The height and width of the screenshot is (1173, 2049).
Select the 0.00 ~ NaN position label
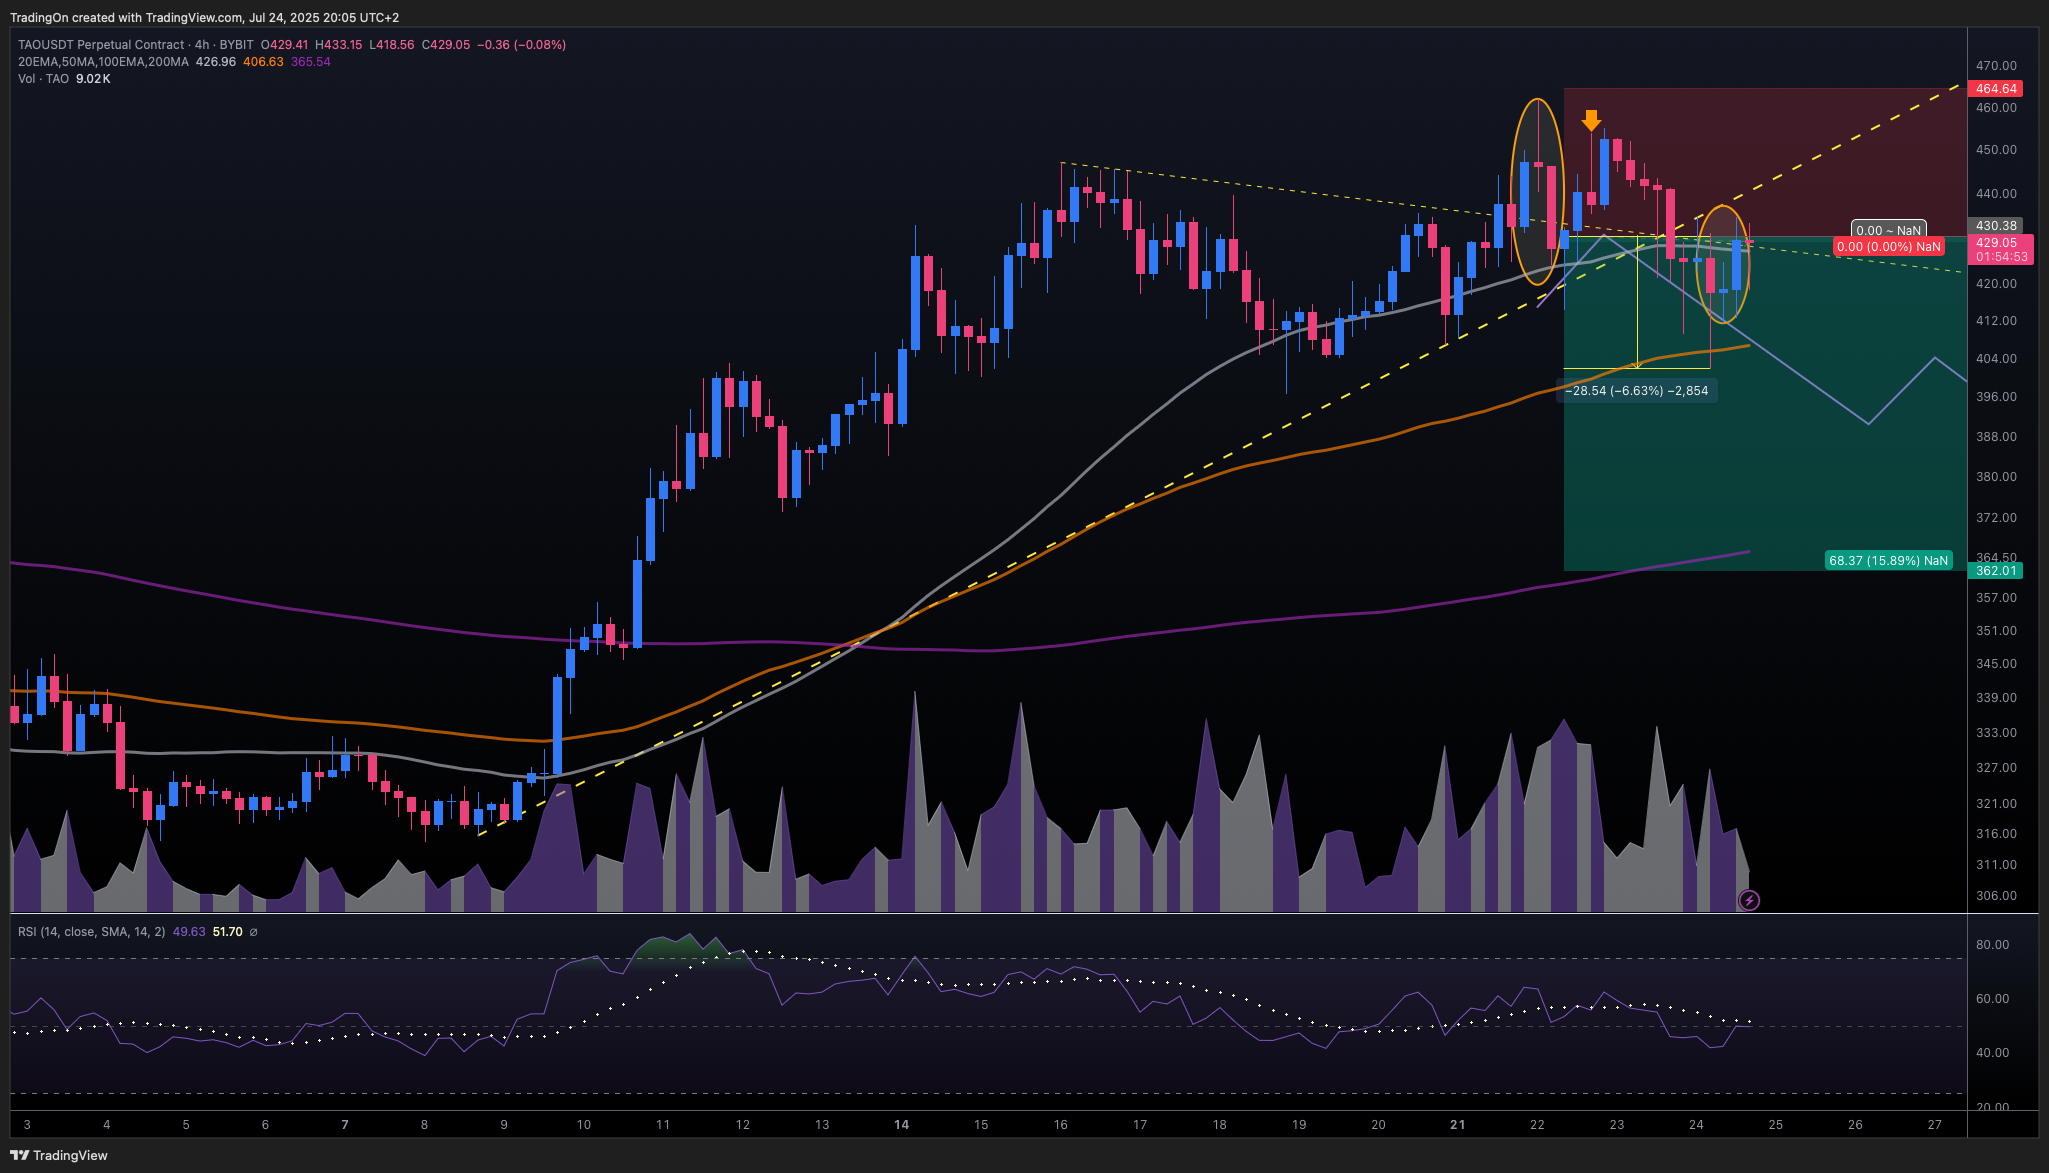pos(1888,230)
